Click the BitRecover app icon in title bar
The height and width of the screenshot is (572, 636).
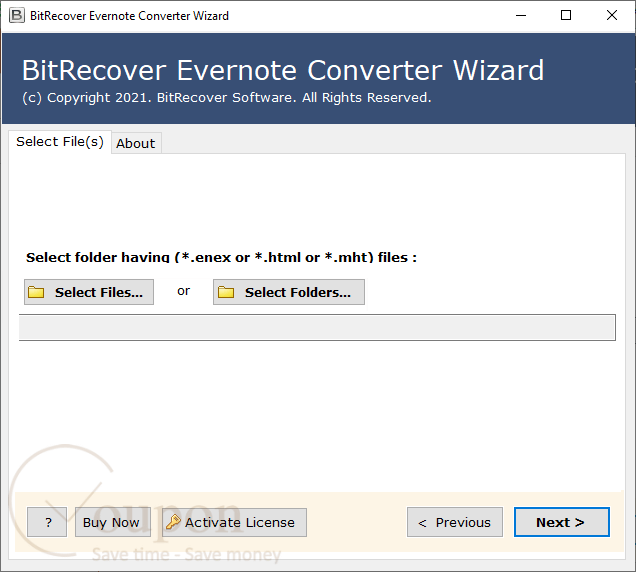17,15
